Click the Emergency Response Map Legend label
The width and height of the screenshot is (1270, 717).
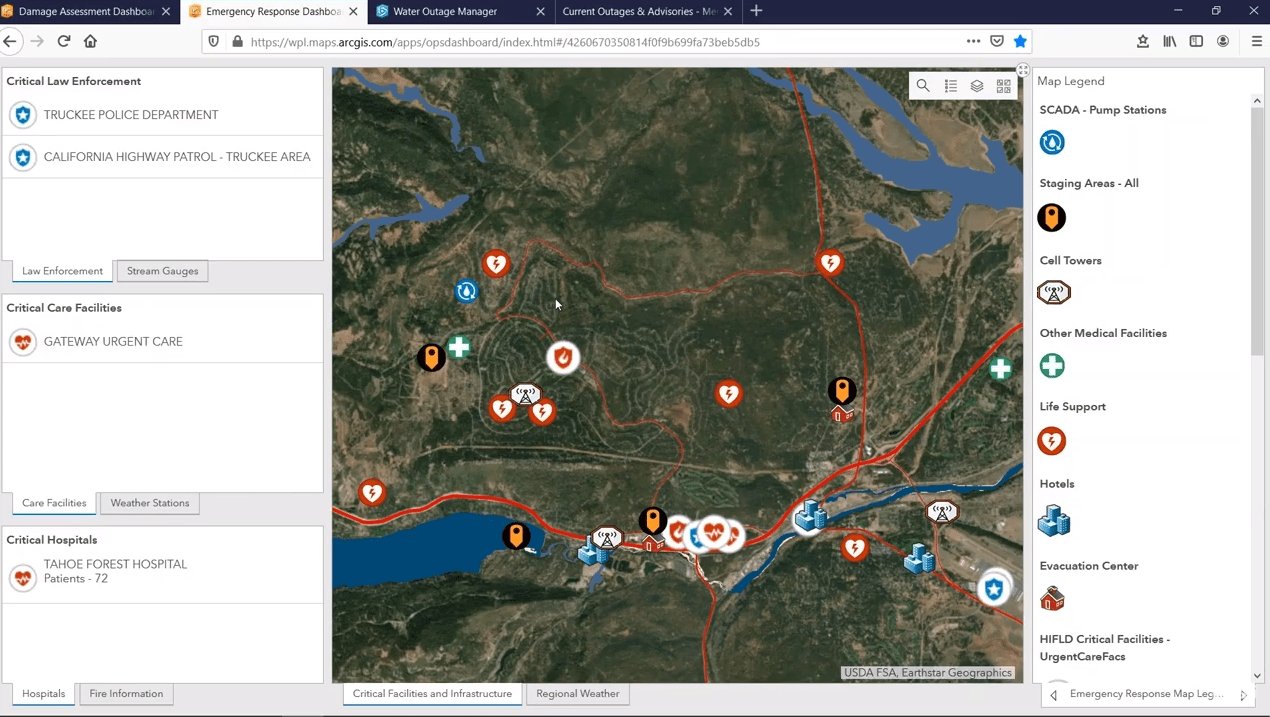(1146, 694)
